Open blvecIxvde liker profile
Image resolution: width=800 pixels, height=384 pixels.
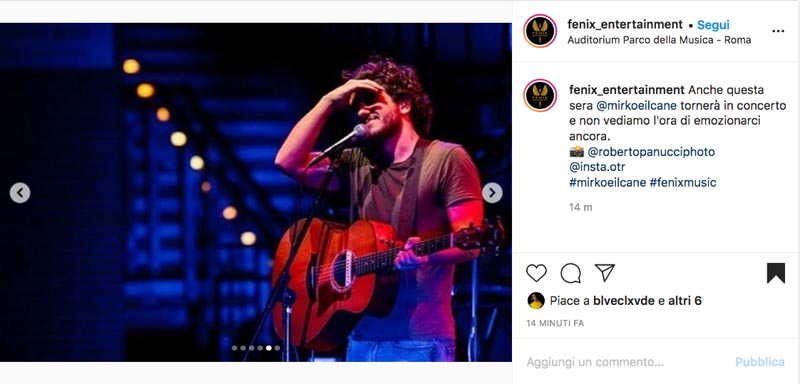pyautogui.click(x=623, y=301)
